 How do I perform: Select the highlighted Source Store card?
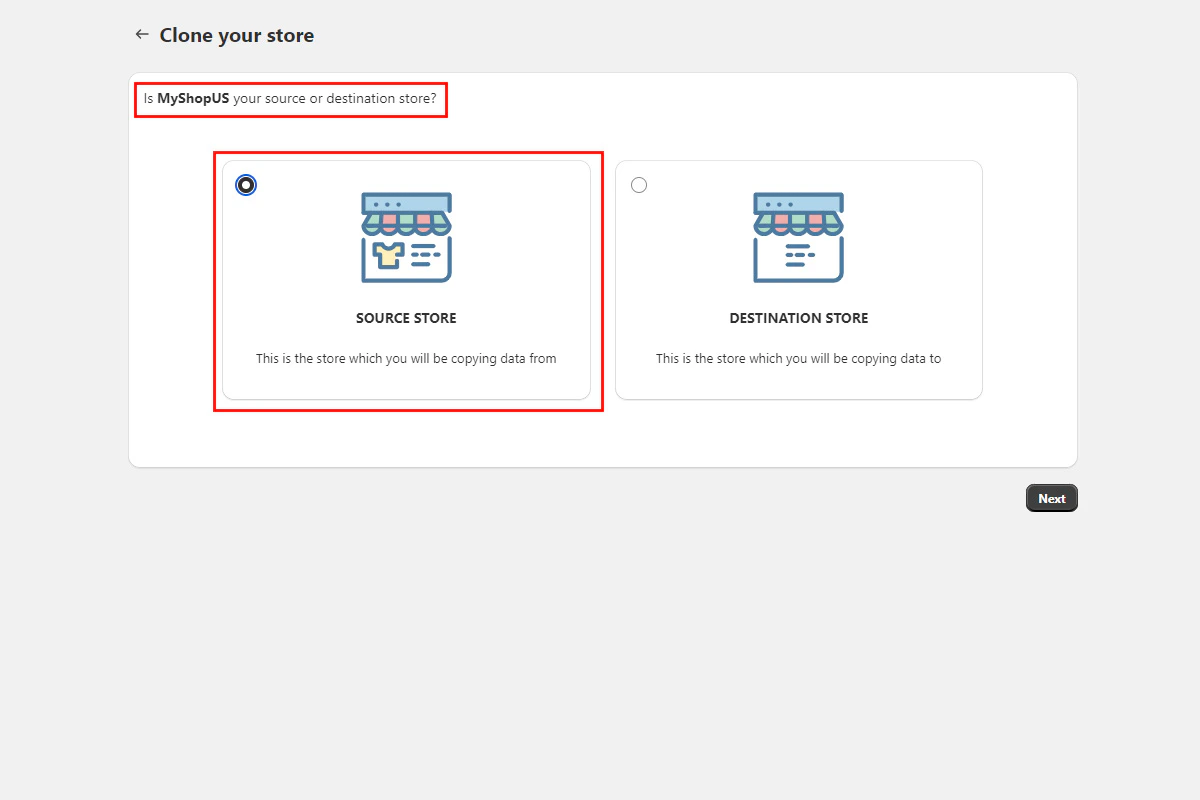406,280
